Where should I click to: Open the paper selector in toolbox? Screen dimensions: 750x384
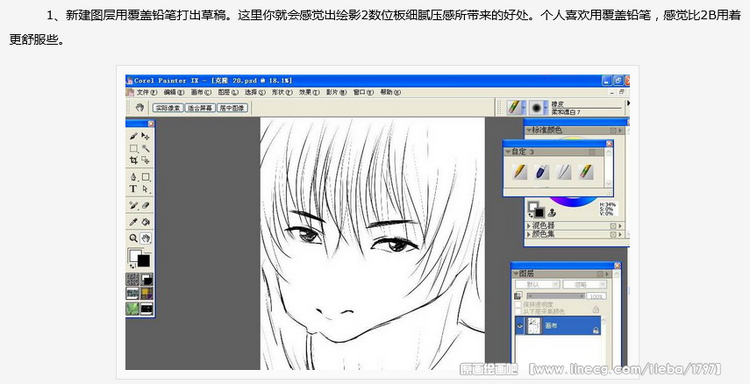tap(133, 280)
